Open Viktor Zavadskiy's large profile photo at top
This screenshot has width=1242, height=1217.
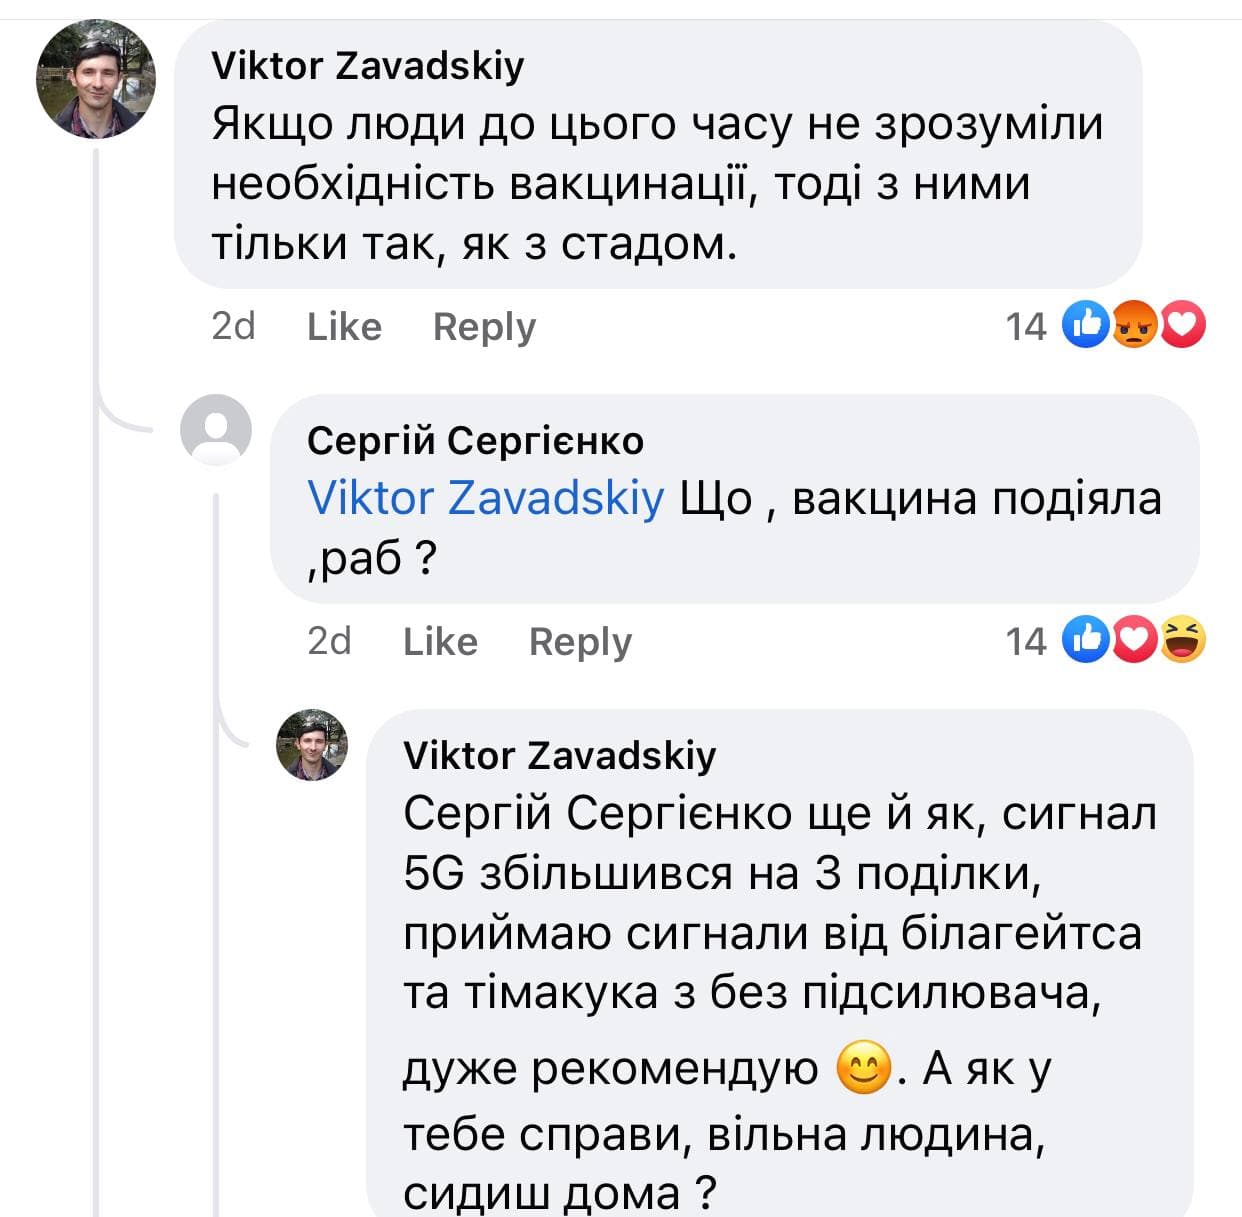96,79
